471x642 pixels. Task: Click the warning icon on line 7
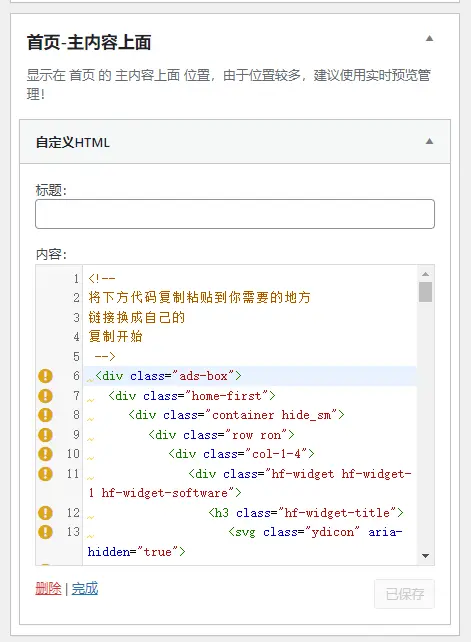coord(45,396)
